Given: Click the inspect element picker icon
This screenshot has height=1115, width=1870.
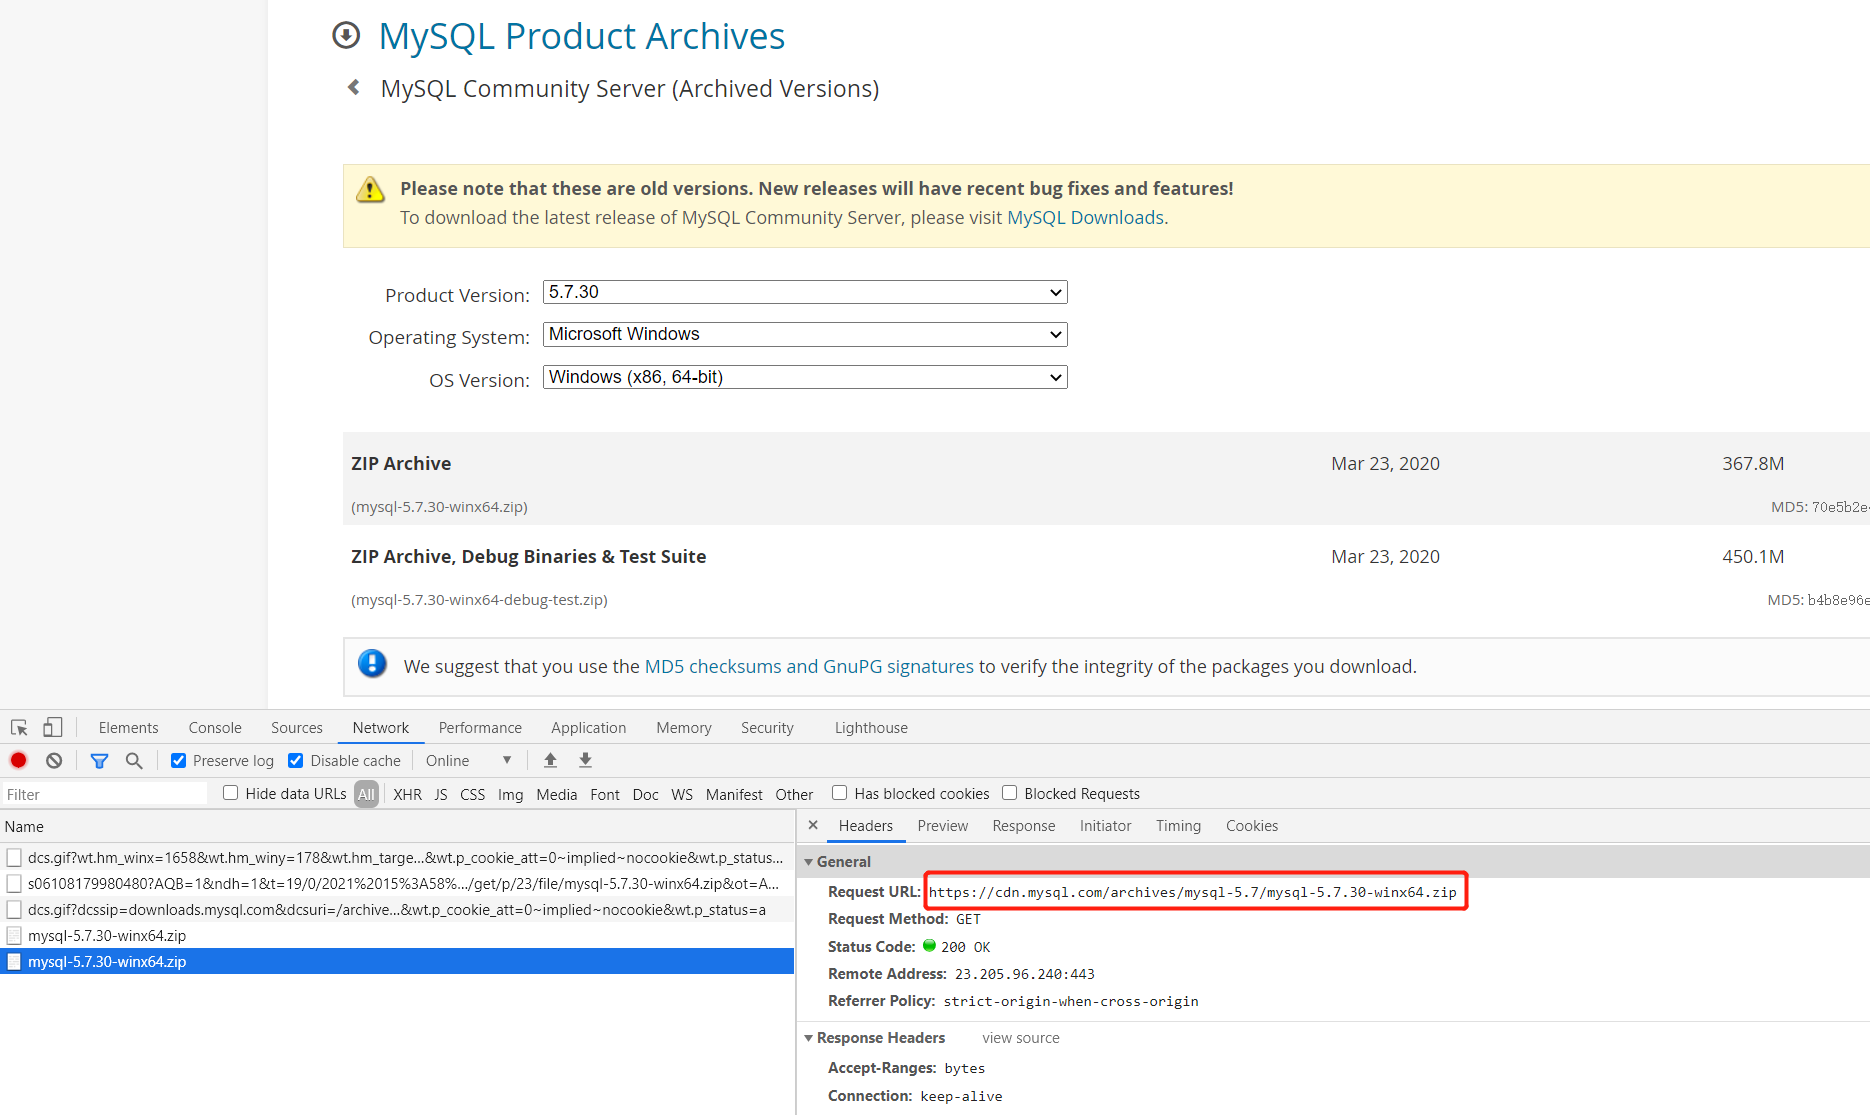Looking at the screenshot, I should 19,728.
